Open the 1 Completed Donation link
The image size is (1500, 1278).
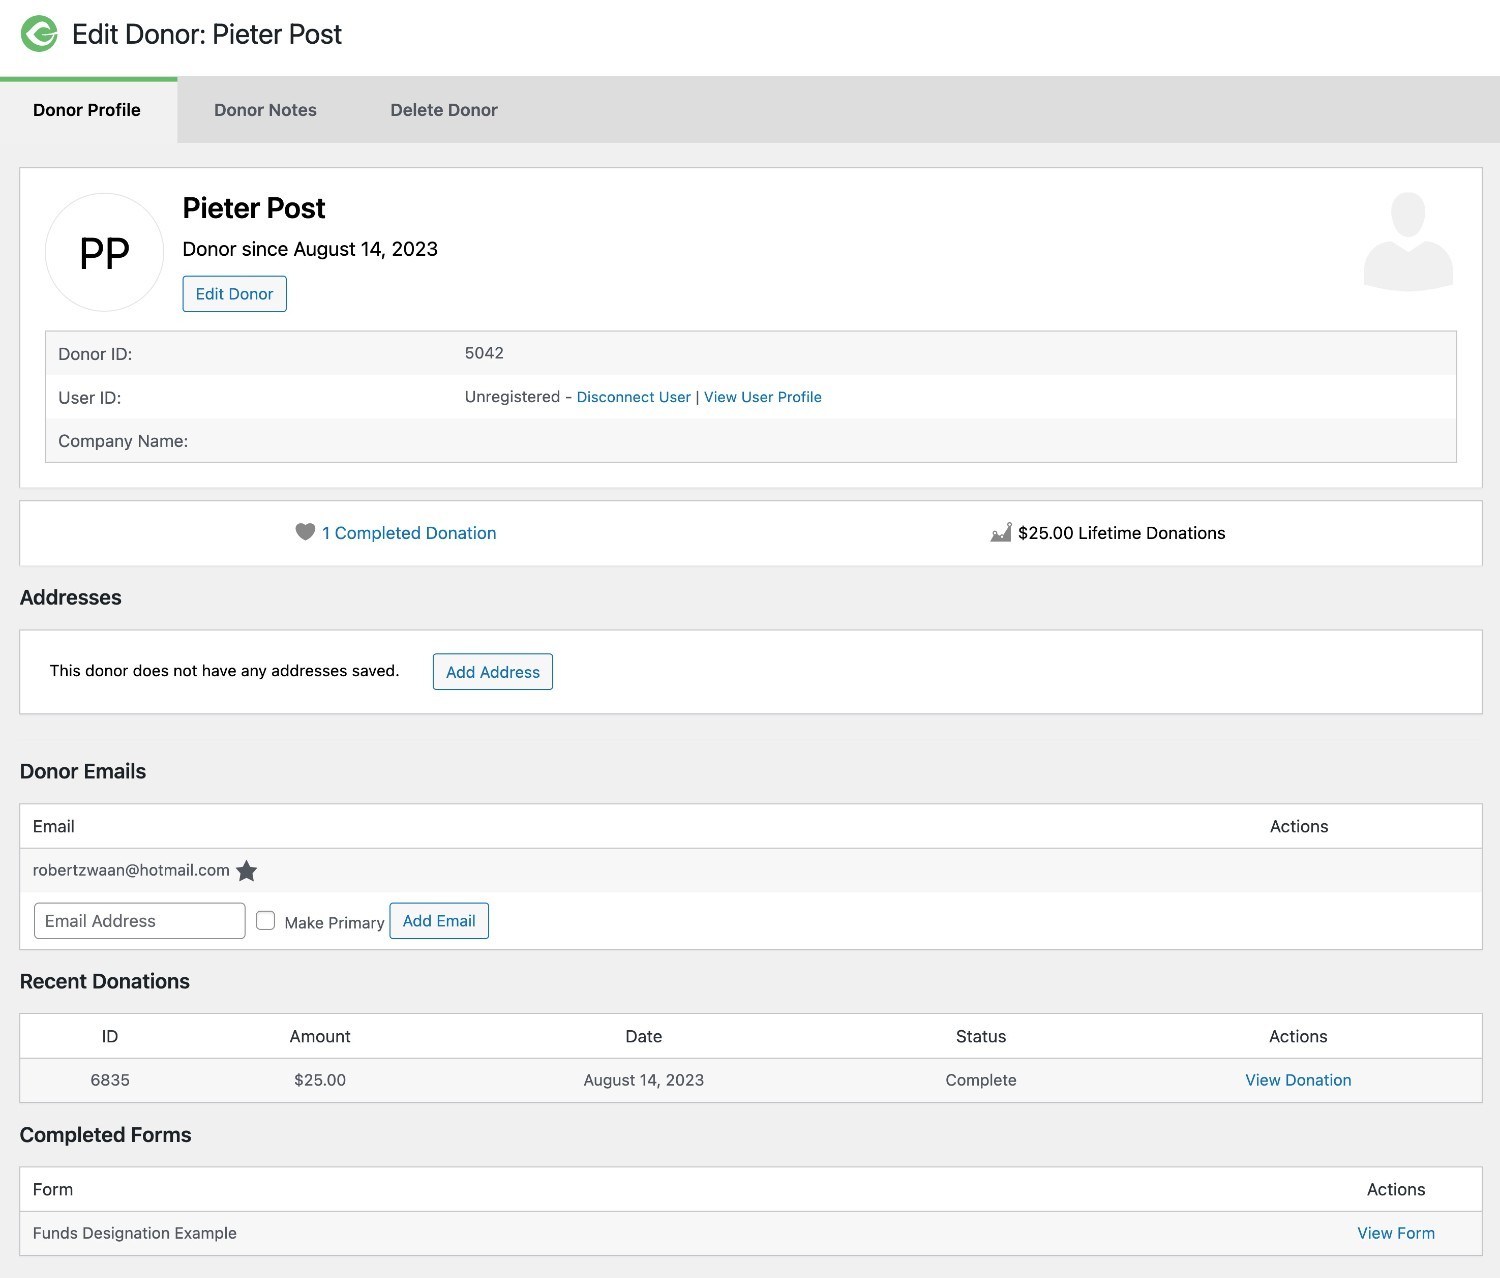pyautogui.click(x=409, y=533)
